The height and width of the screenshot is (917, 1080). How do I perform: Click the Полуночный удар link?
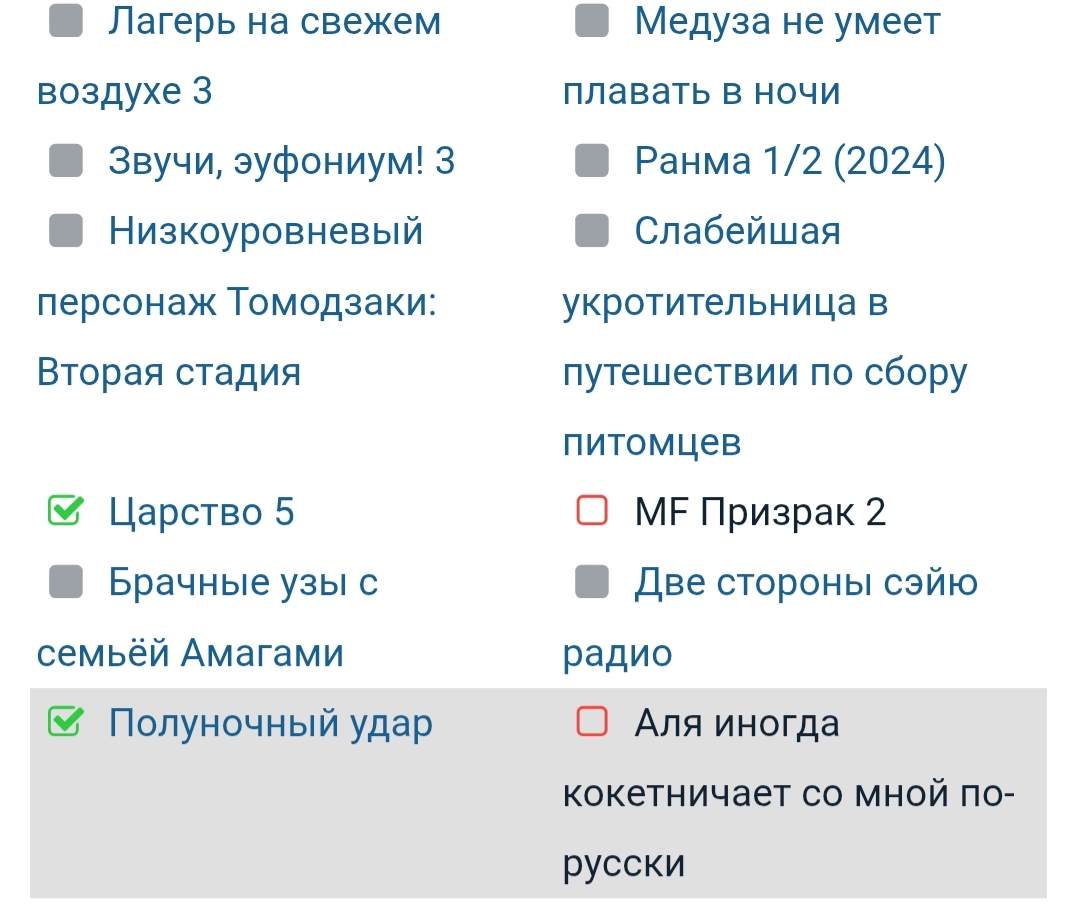[x=270, y=723]
